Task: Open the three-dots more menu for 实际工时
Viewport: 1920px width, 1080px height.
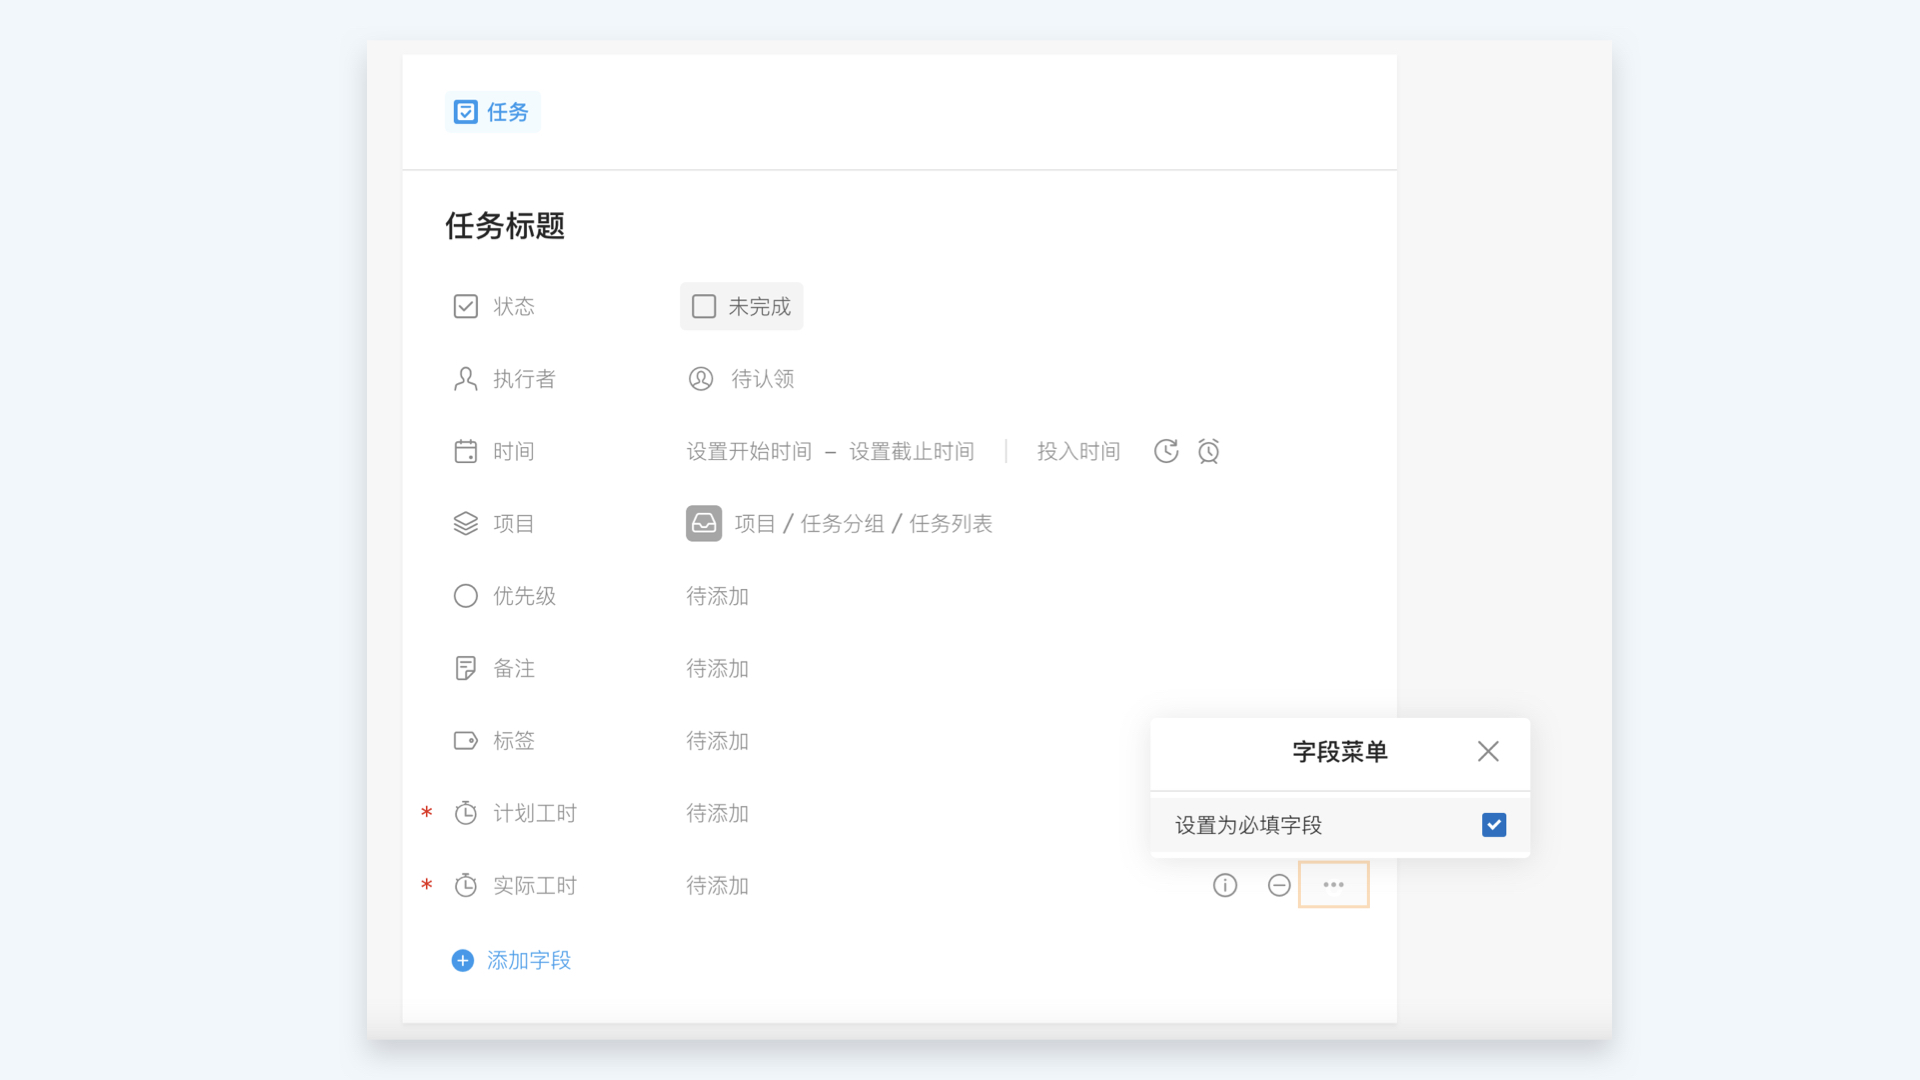Action: click(1334, 885)
